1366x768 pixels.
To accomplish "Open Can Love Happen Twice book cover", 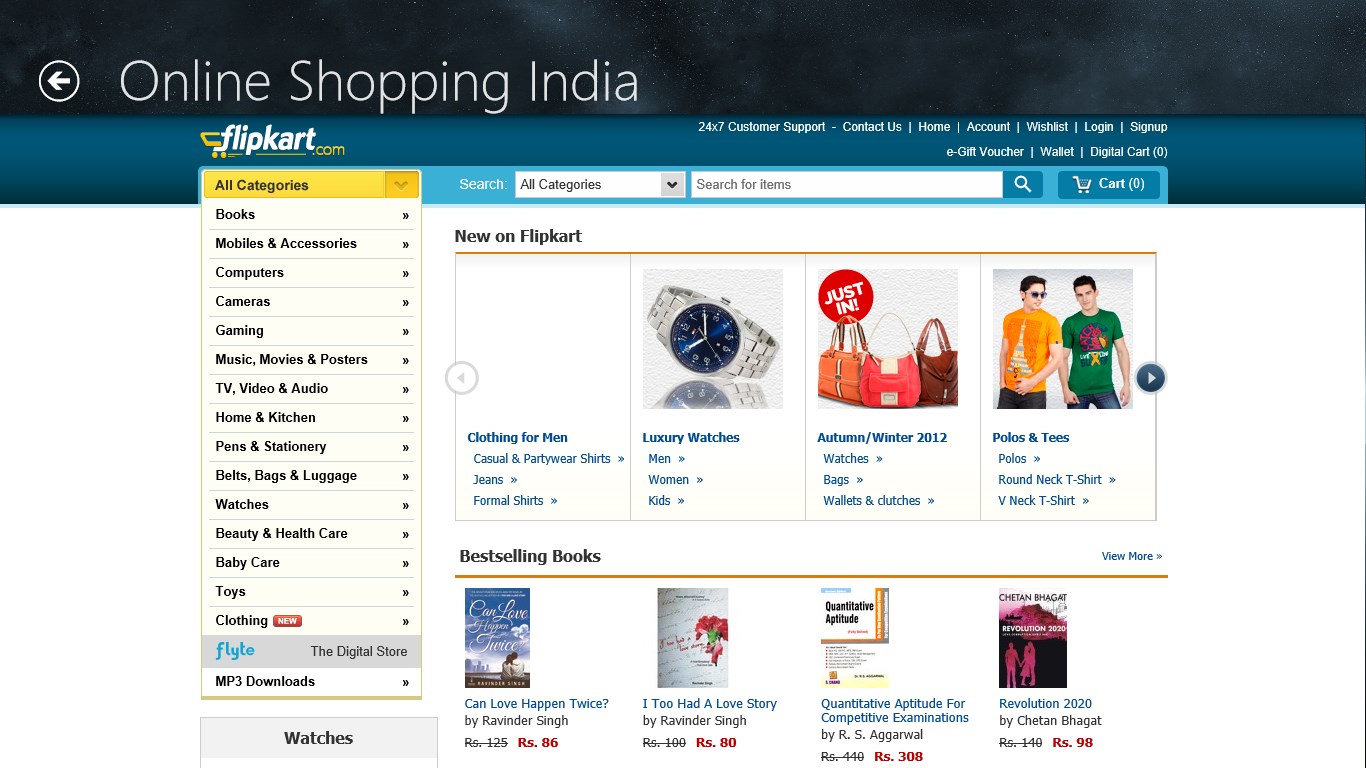I will (x=497, y=638).
